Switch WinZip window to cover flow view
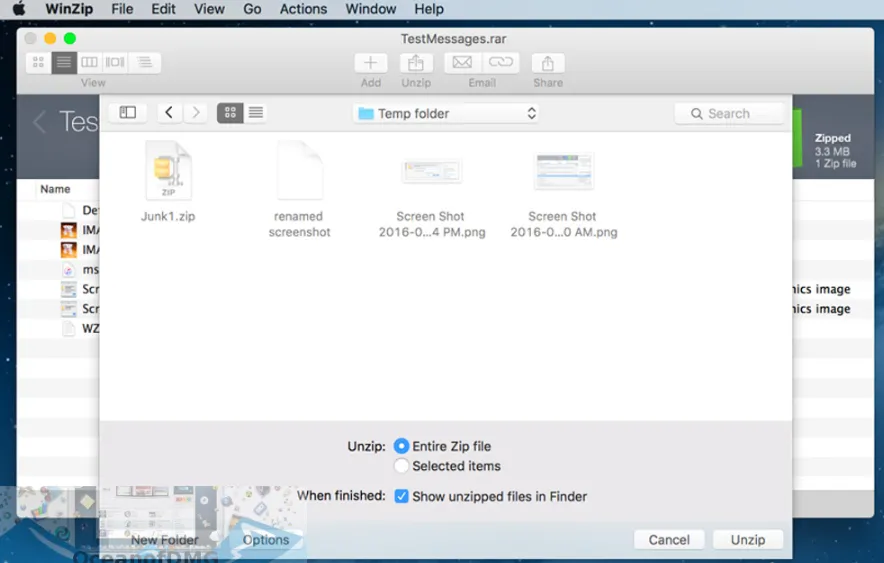Viewport: 884px width, 563px height. pyautogui.click(x=115, y=63)
